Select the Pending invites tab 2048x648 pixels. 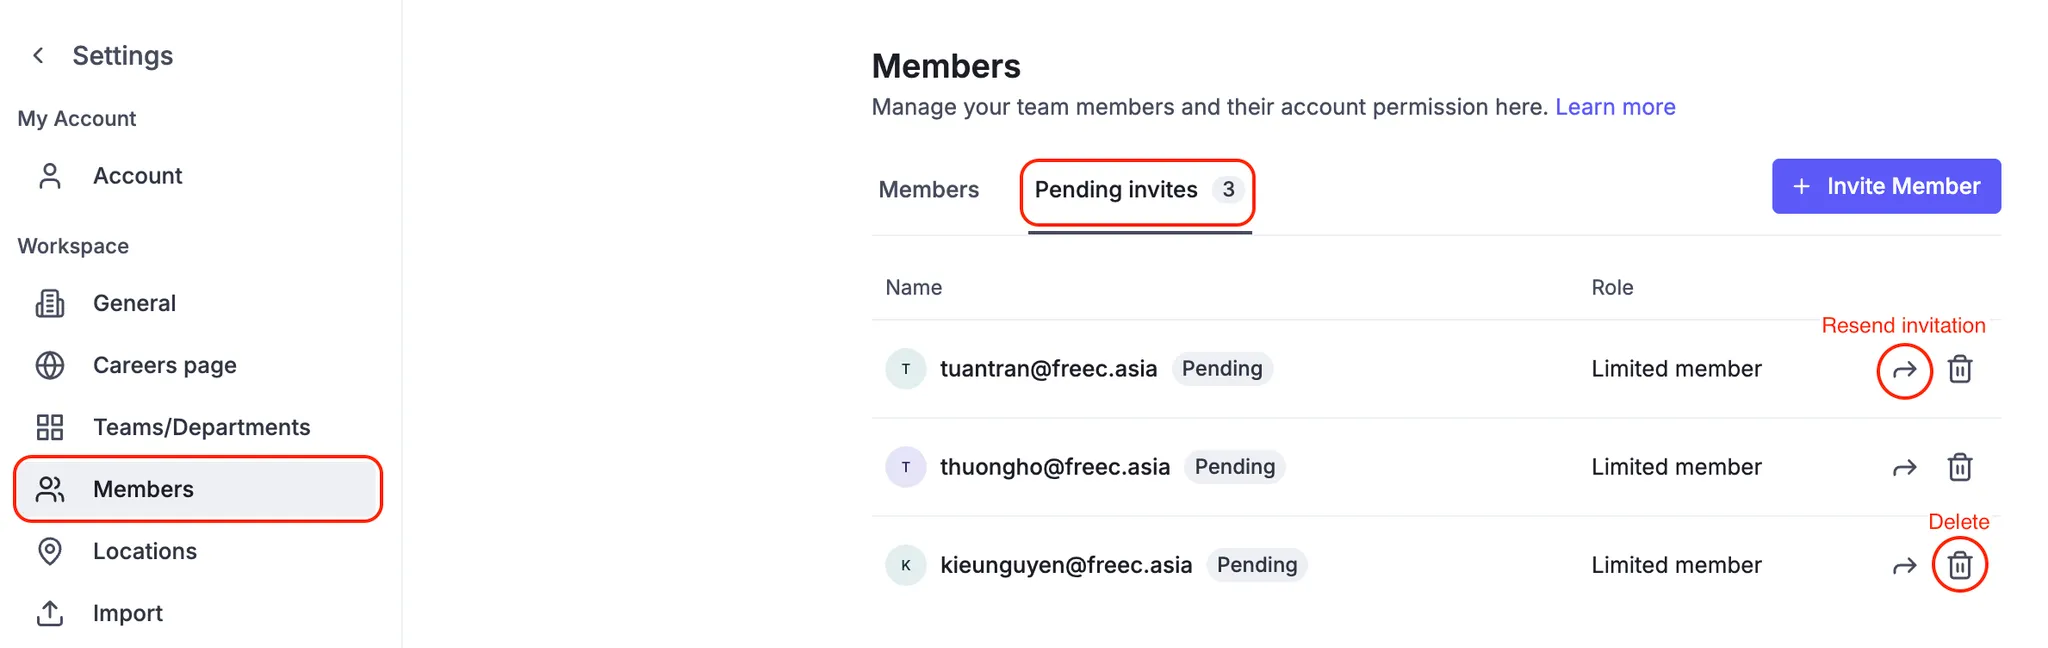click(1139, 190)
